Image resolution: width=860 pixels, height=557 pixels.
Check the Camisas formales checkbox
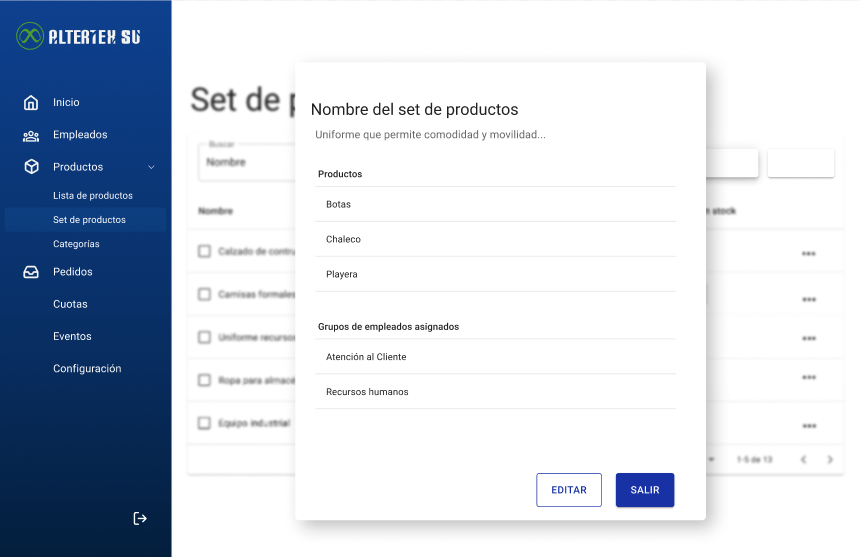coord(204,294)
